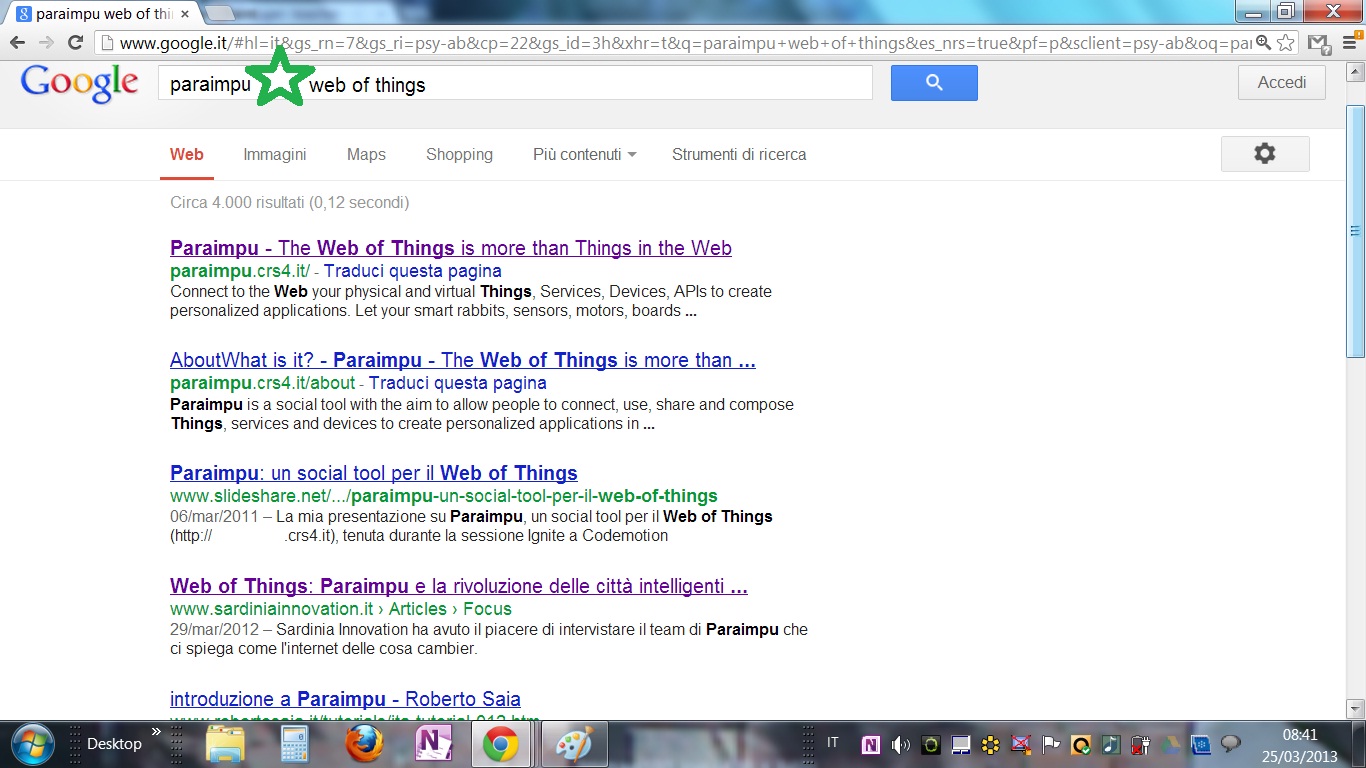Open Web of Things: Paraimpu e la rivoluzione result
Viewport: 1366px width, 768px height.
(459, 586)
